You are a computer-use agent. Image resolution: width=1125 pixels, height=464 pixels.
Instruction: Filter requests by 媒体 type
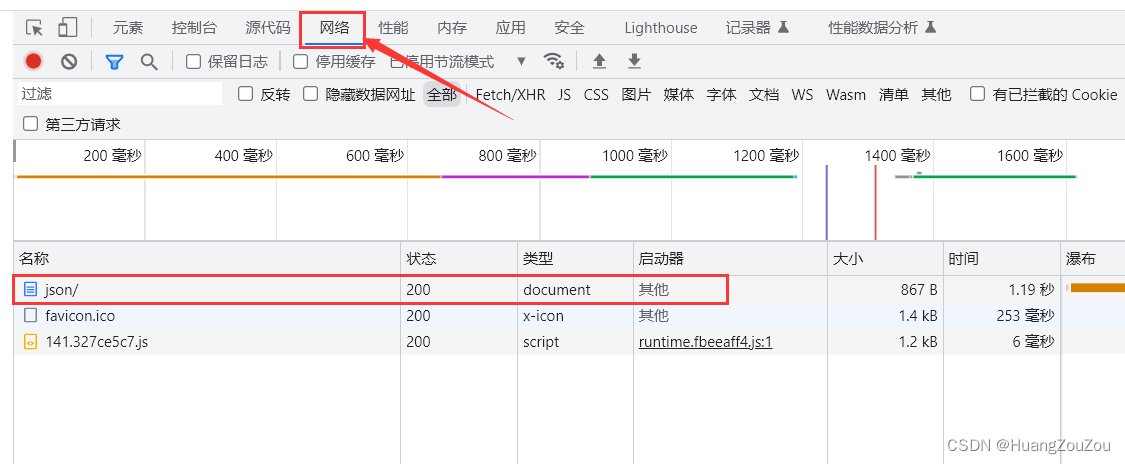point(679,95)
